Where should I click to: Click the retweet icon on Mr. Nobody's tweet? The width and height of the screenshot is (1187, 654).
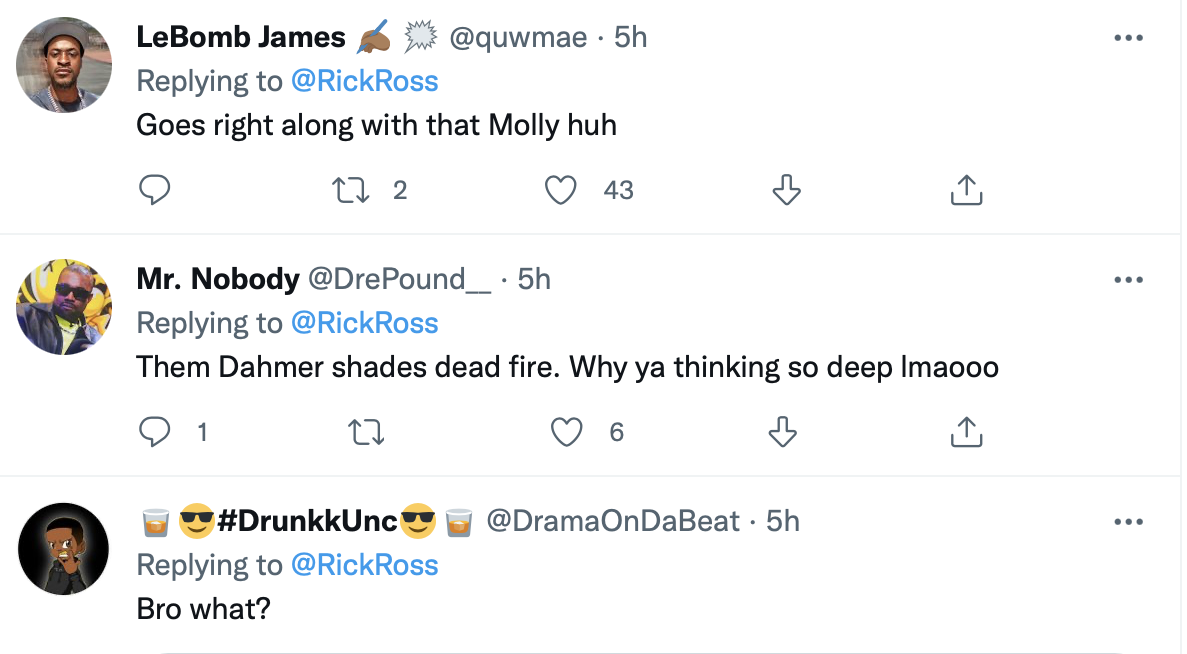[x=367, y=432]
